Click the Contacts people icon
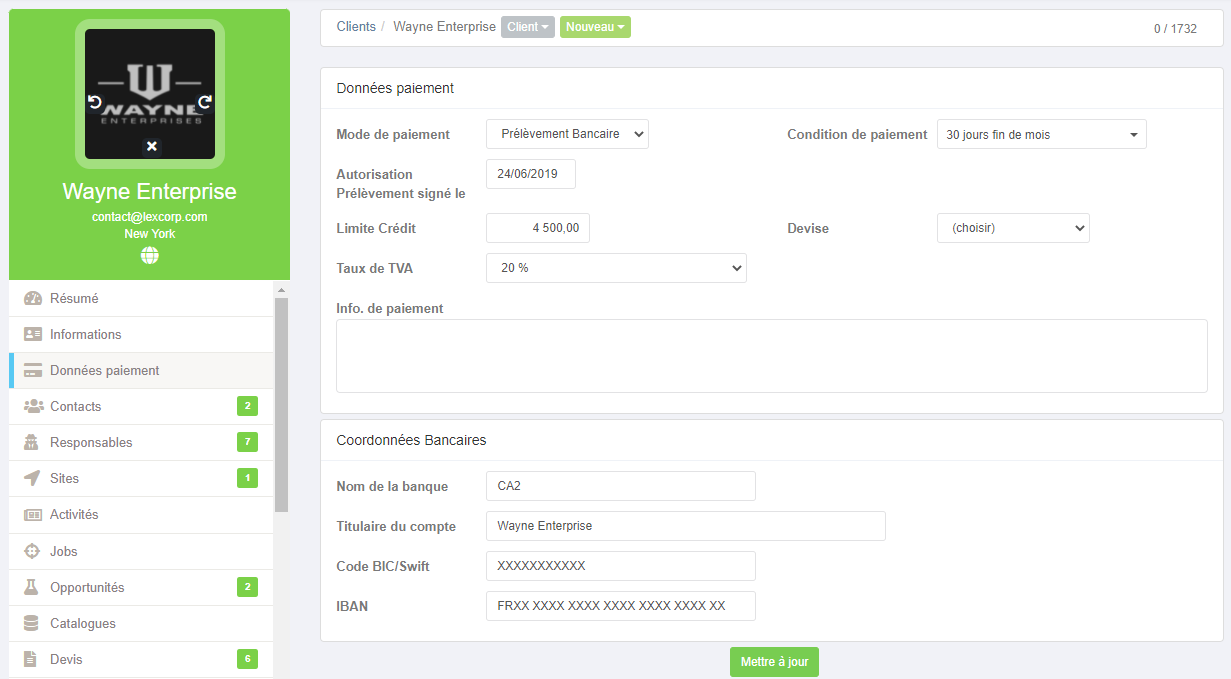The width and height of the screenshot is (1231, 679). coord(33,406)
